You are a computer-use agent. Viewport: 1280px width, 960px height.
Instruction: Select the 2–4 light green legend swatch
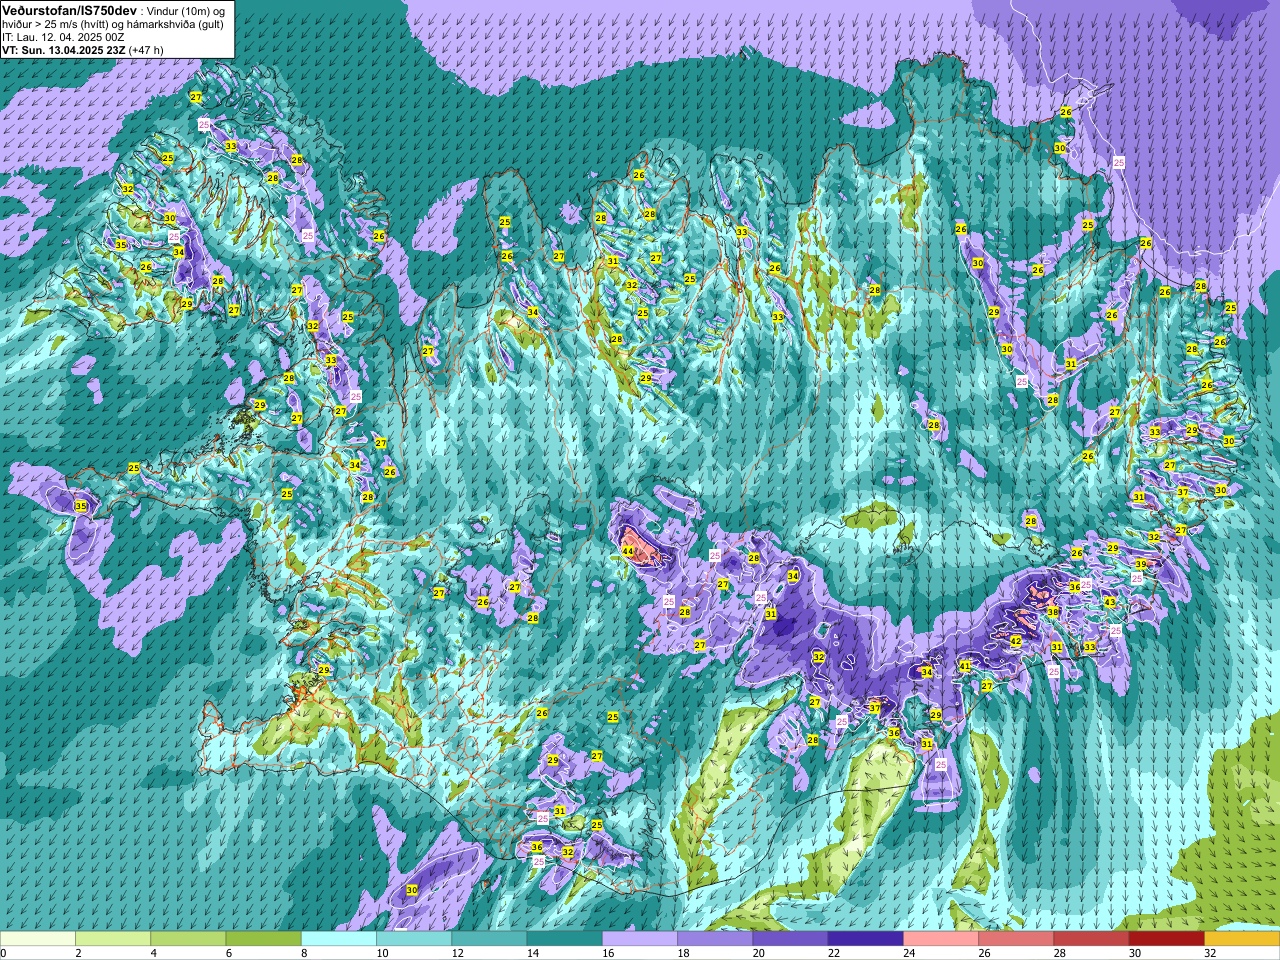113,939
